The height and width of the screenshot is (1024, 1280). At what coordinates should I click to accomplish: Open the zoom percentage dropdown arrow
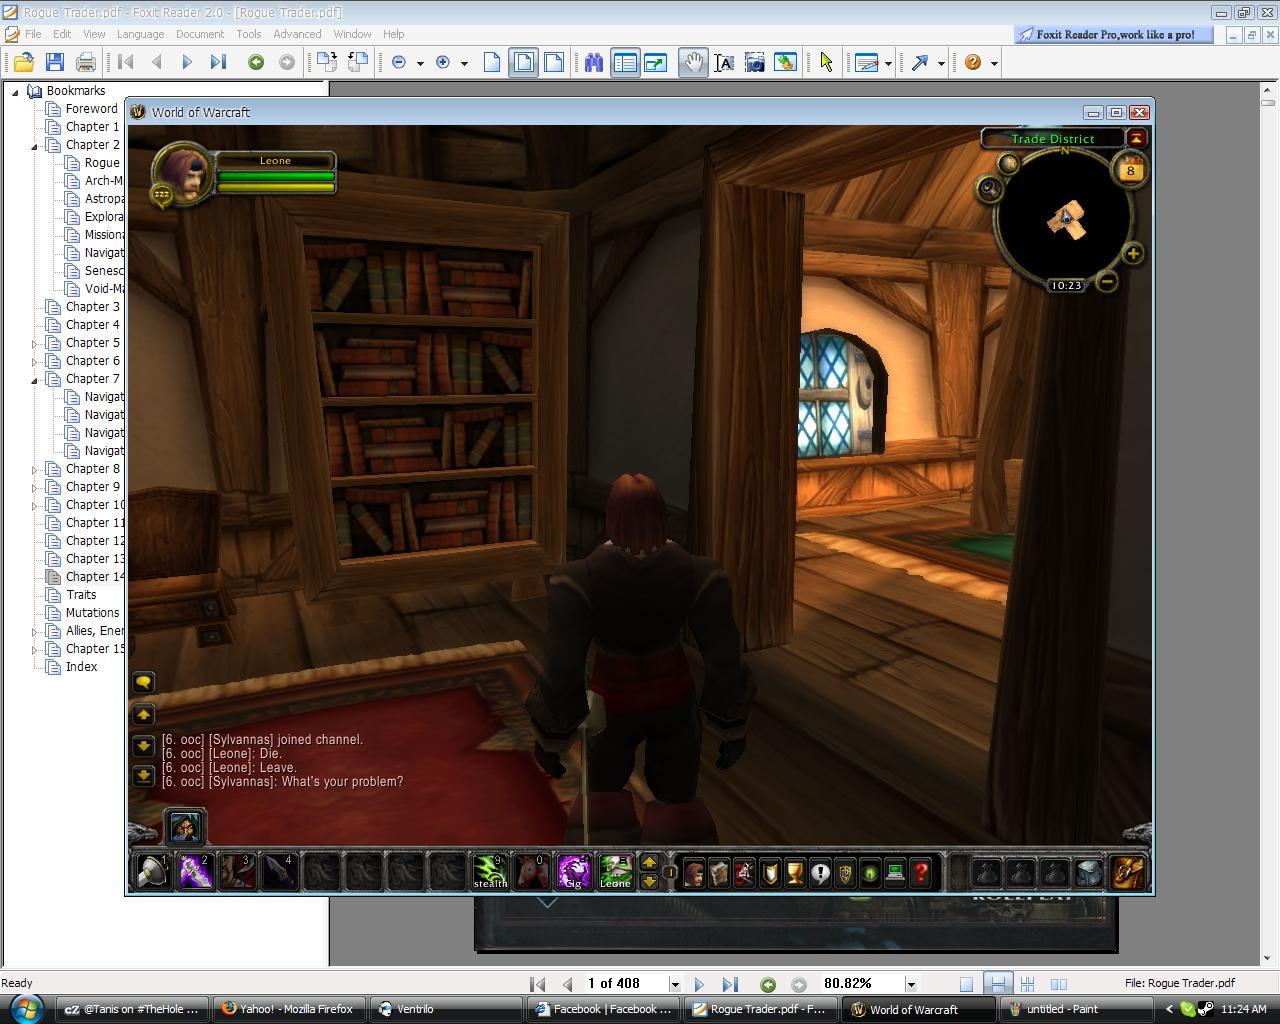click(910, 984)
